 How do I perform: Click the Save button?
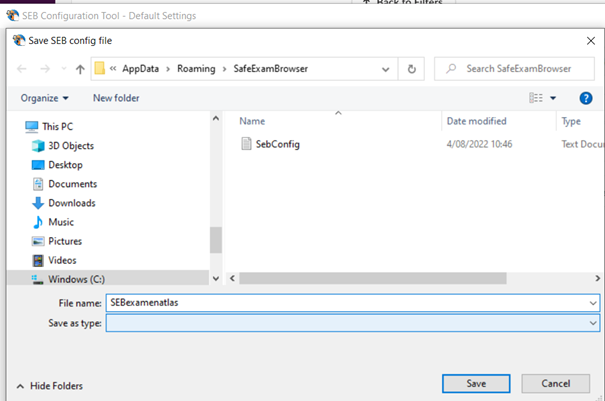[x=476, y=384]
